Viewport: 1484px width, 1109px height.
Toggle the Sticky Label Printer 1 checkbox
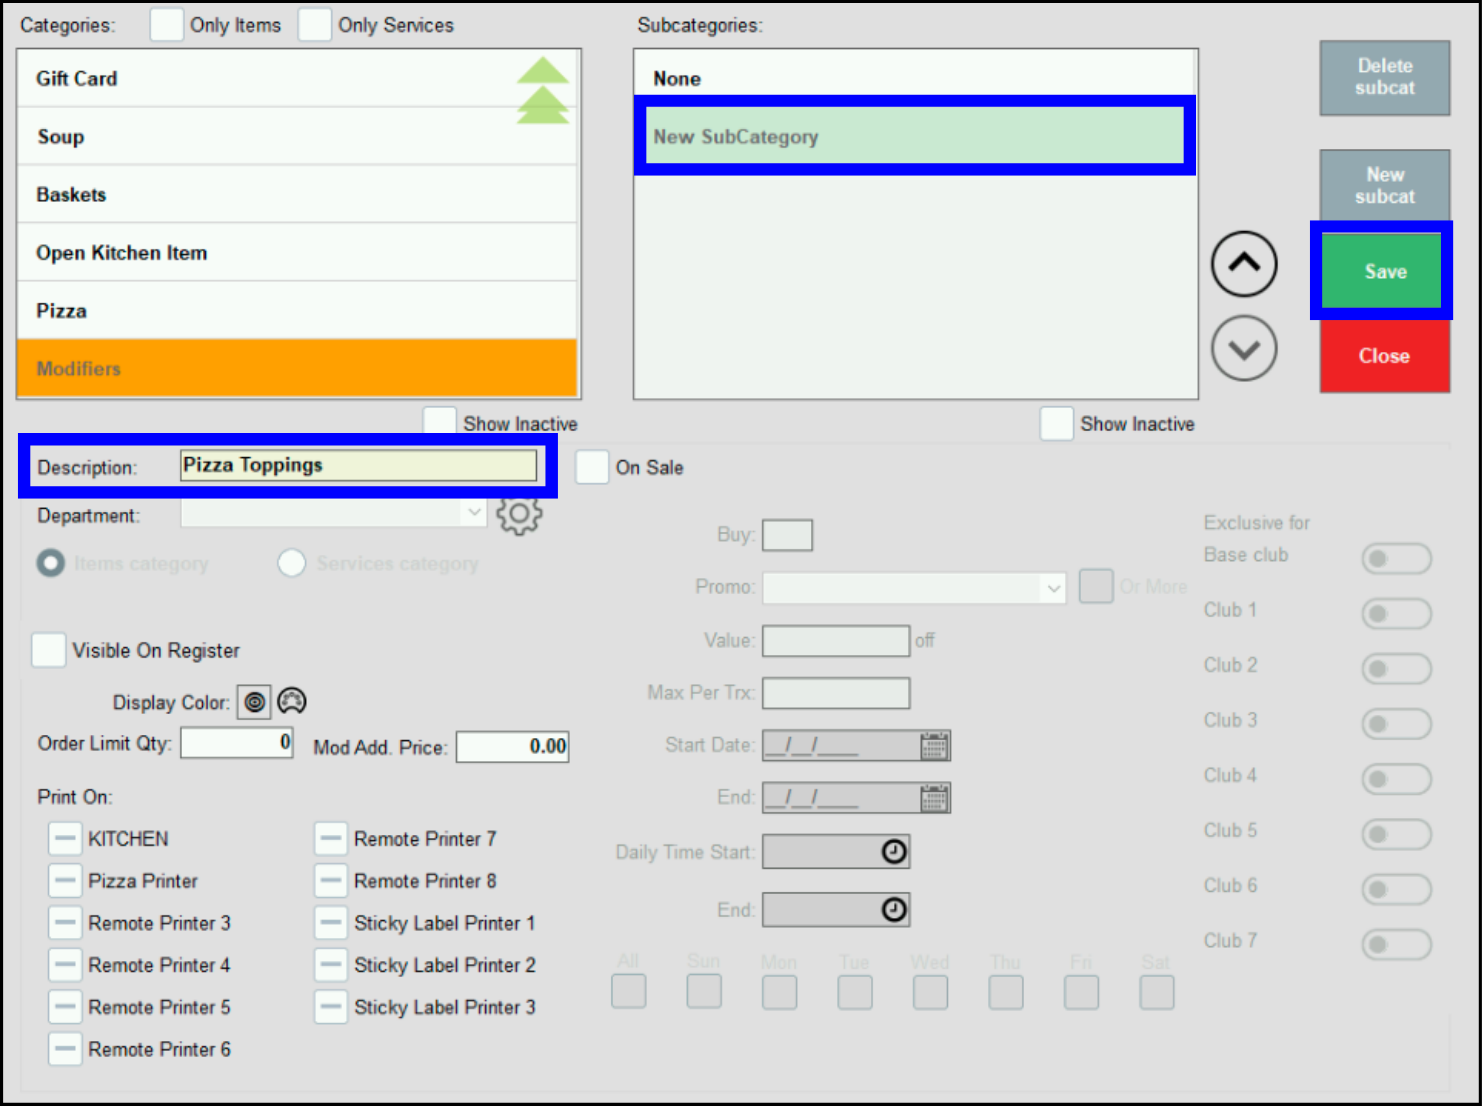331,923
